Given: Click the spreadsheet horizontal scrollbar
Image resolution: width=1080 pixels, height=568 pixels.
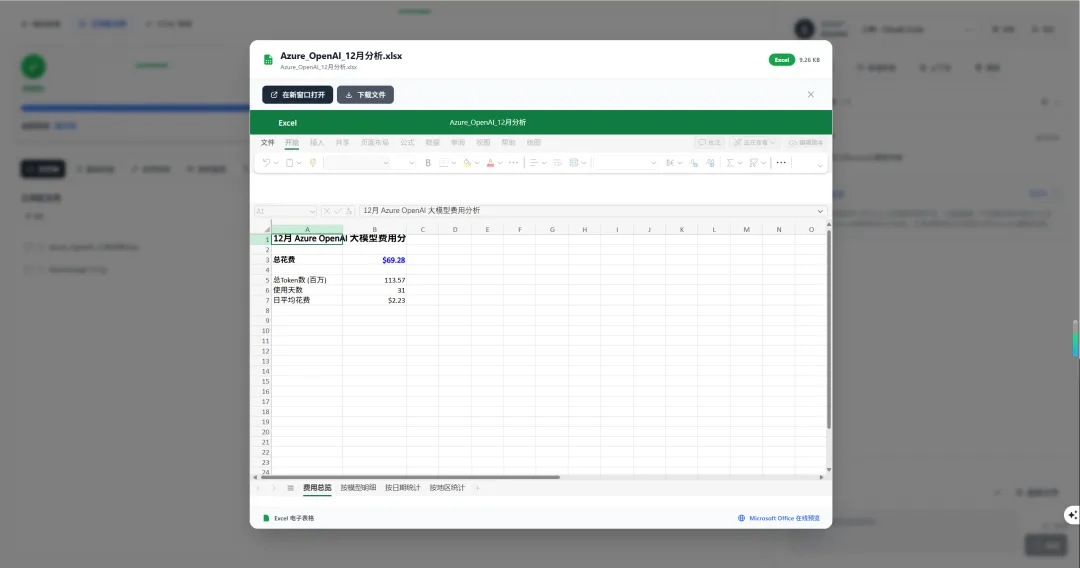Looking at the screenshot, I should (410, 476).
